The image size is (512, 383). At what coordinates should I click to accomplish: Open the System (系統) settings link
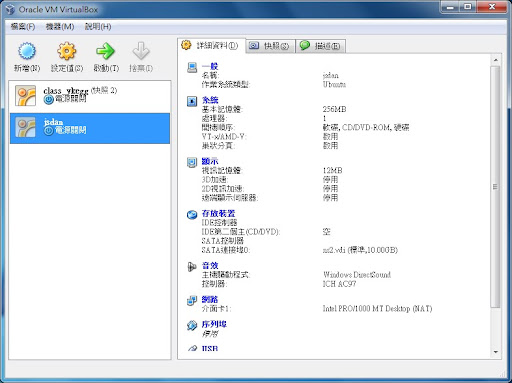click(x=210, y=100)
